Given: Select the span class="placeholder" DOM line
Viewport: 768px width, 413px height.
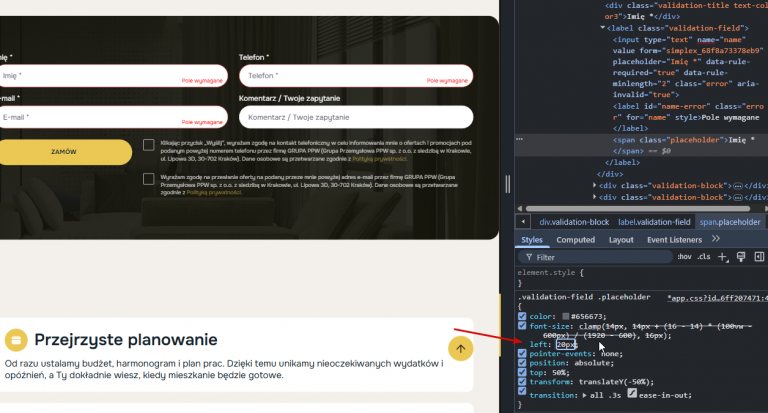Looking at the screenshot, I should (x=641, y=146).
